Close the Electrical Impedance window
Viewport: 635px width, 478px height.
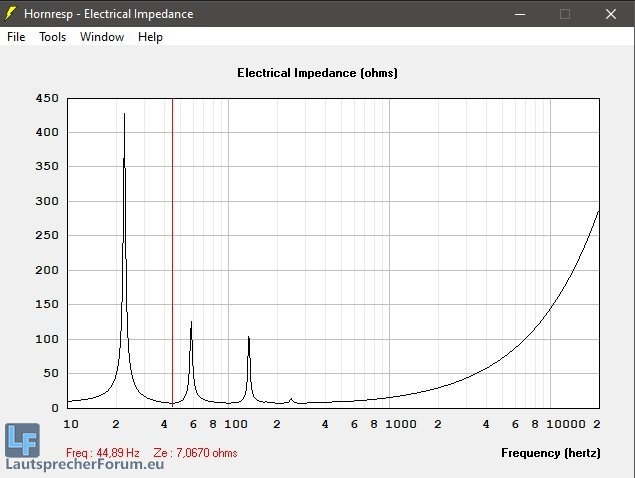tap(610, 14)
